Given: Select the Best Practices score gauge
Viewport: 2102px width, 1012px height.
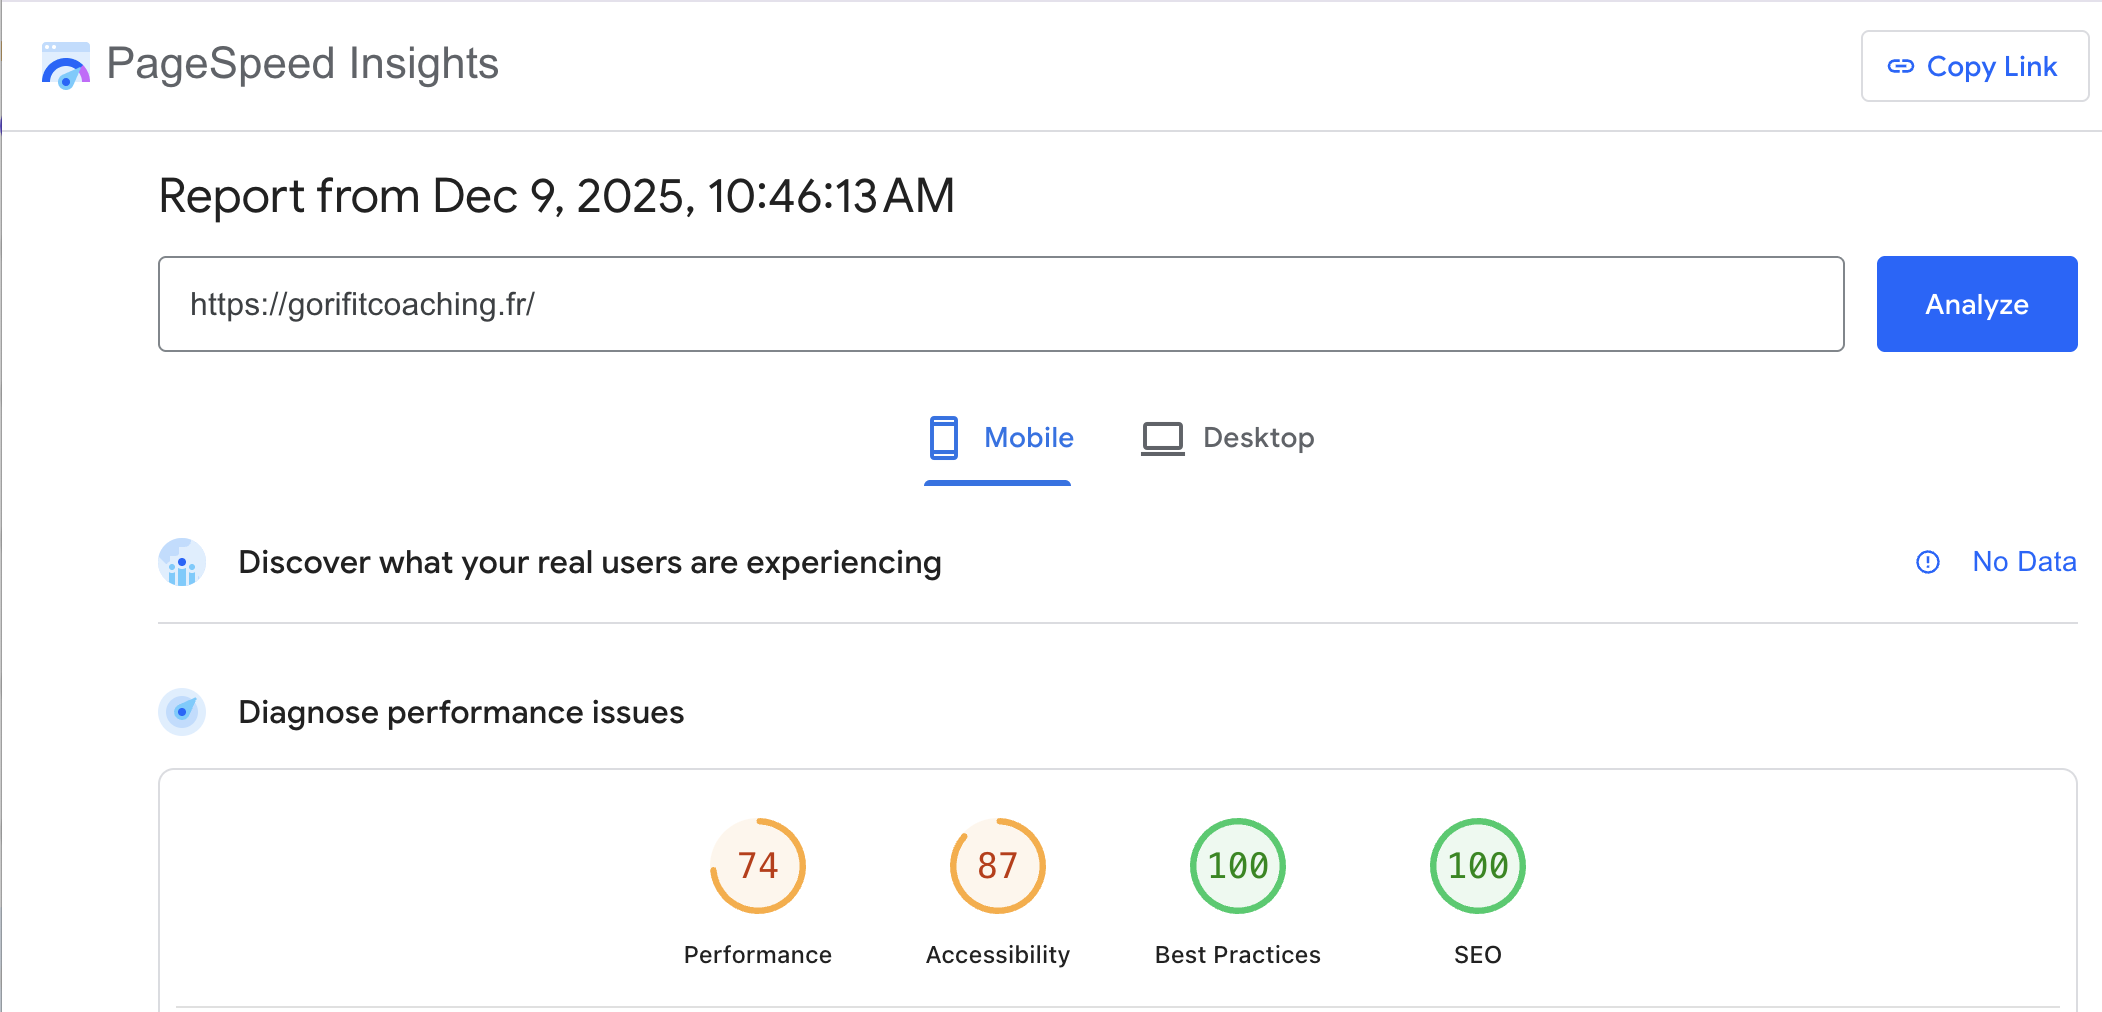Looking at the screenshot, I should point(1237,866).
